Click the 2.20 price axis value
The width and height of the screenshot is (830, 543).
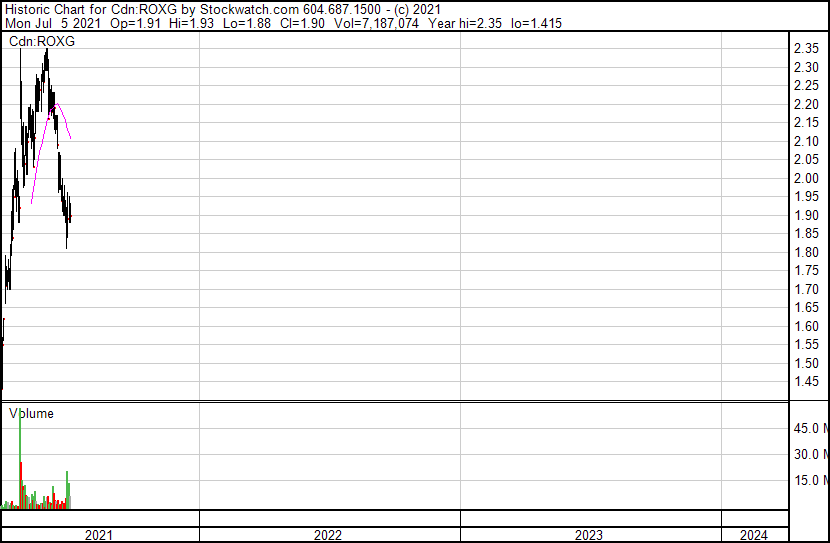tap(806, 104)
